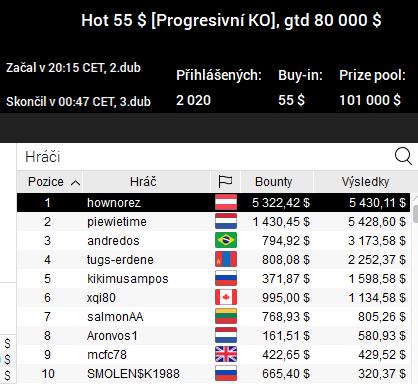Select player piewietime in second place

point(213,222)
